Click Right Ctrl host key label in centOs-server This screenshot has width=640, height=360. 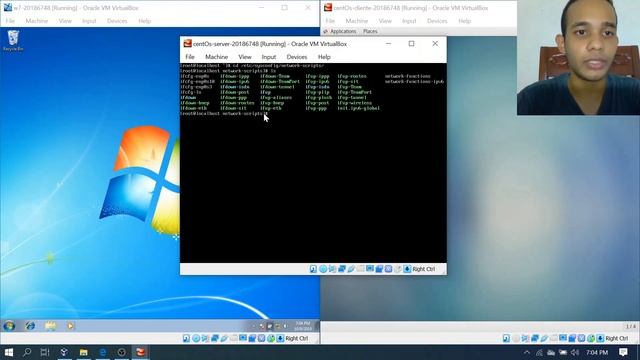pyautogui.click(x=424, y=269)
